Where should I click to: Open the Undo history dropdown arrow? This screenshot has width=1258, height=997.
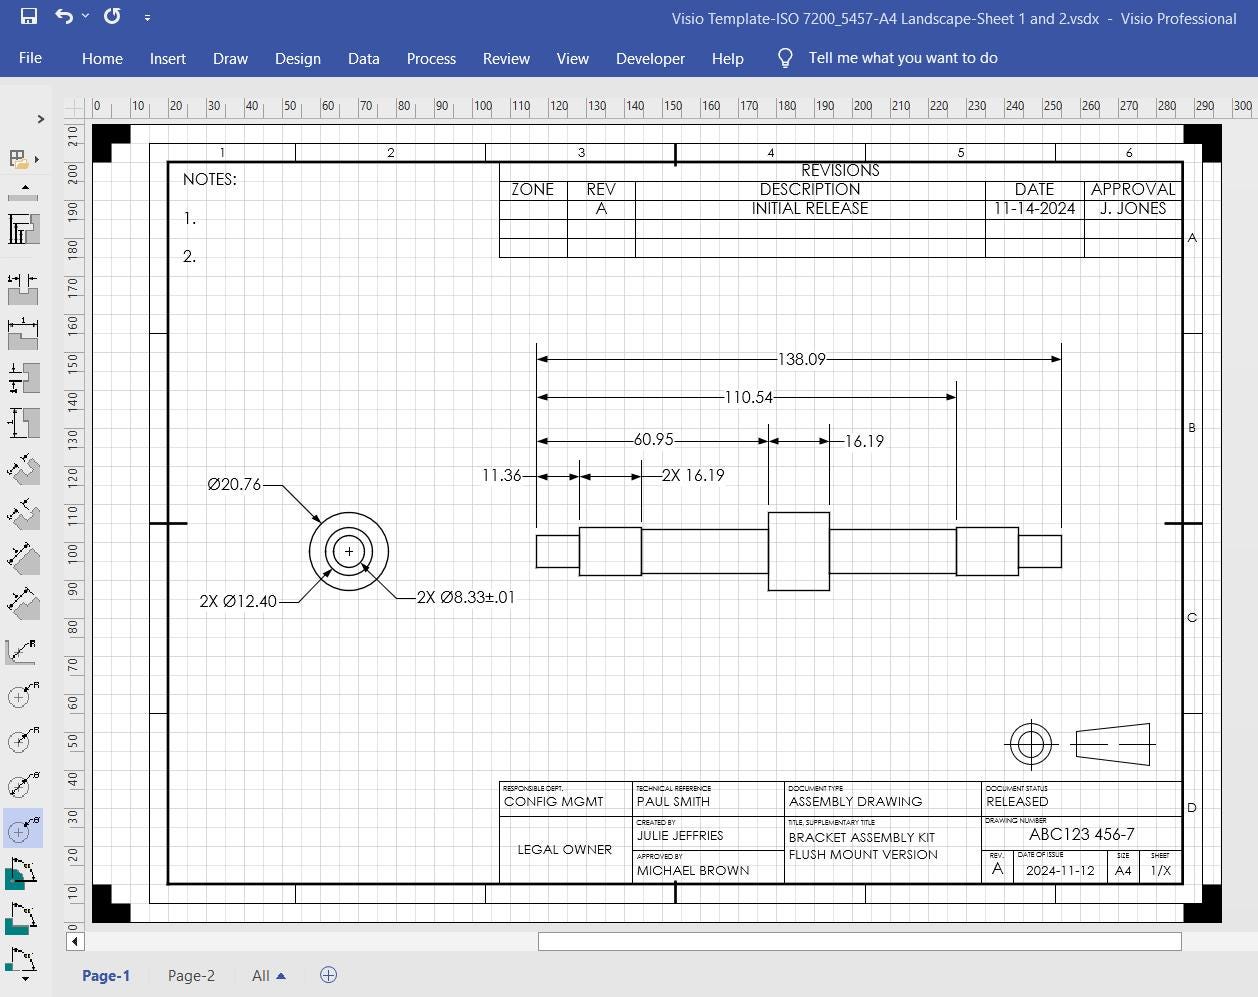tap(85, 17)
